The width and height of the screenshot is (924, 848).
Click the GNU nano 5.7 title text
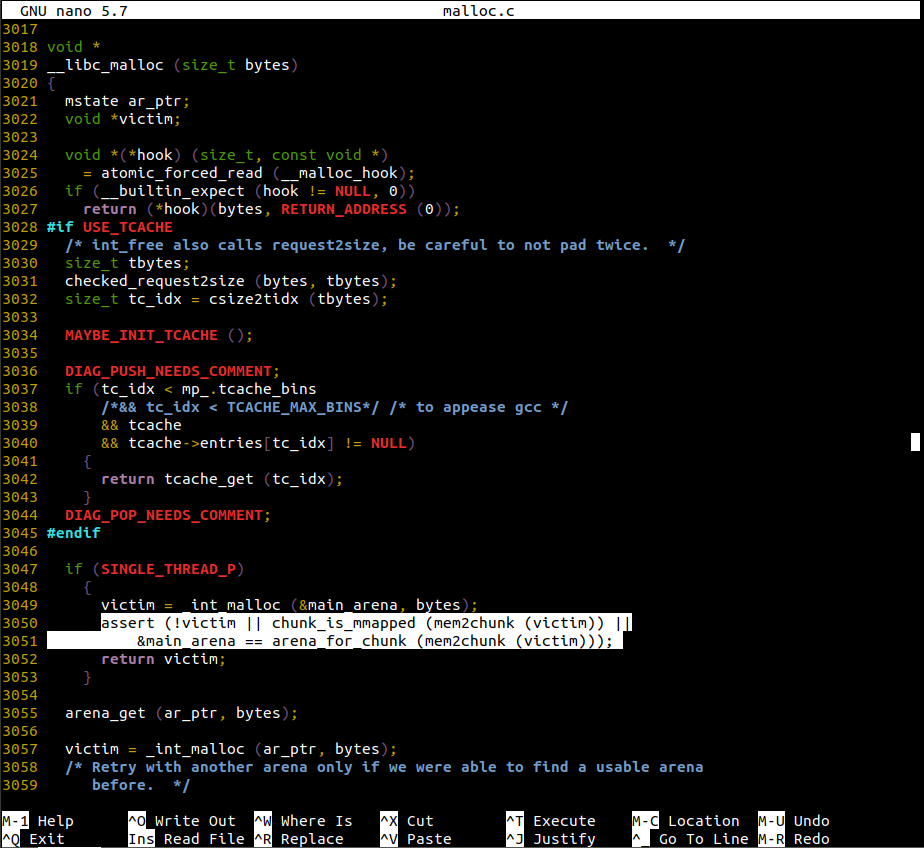[x=74, y=11]
